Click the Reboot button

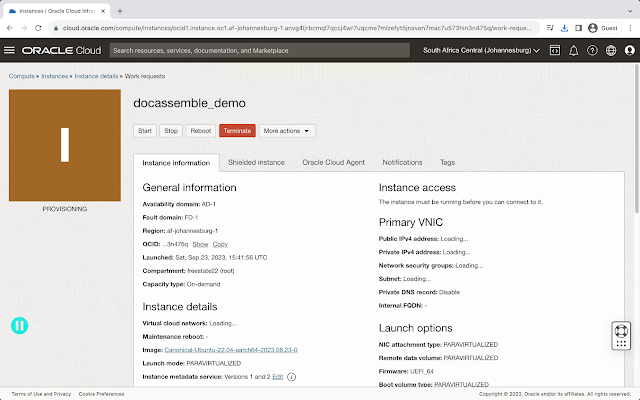point(200,131)
